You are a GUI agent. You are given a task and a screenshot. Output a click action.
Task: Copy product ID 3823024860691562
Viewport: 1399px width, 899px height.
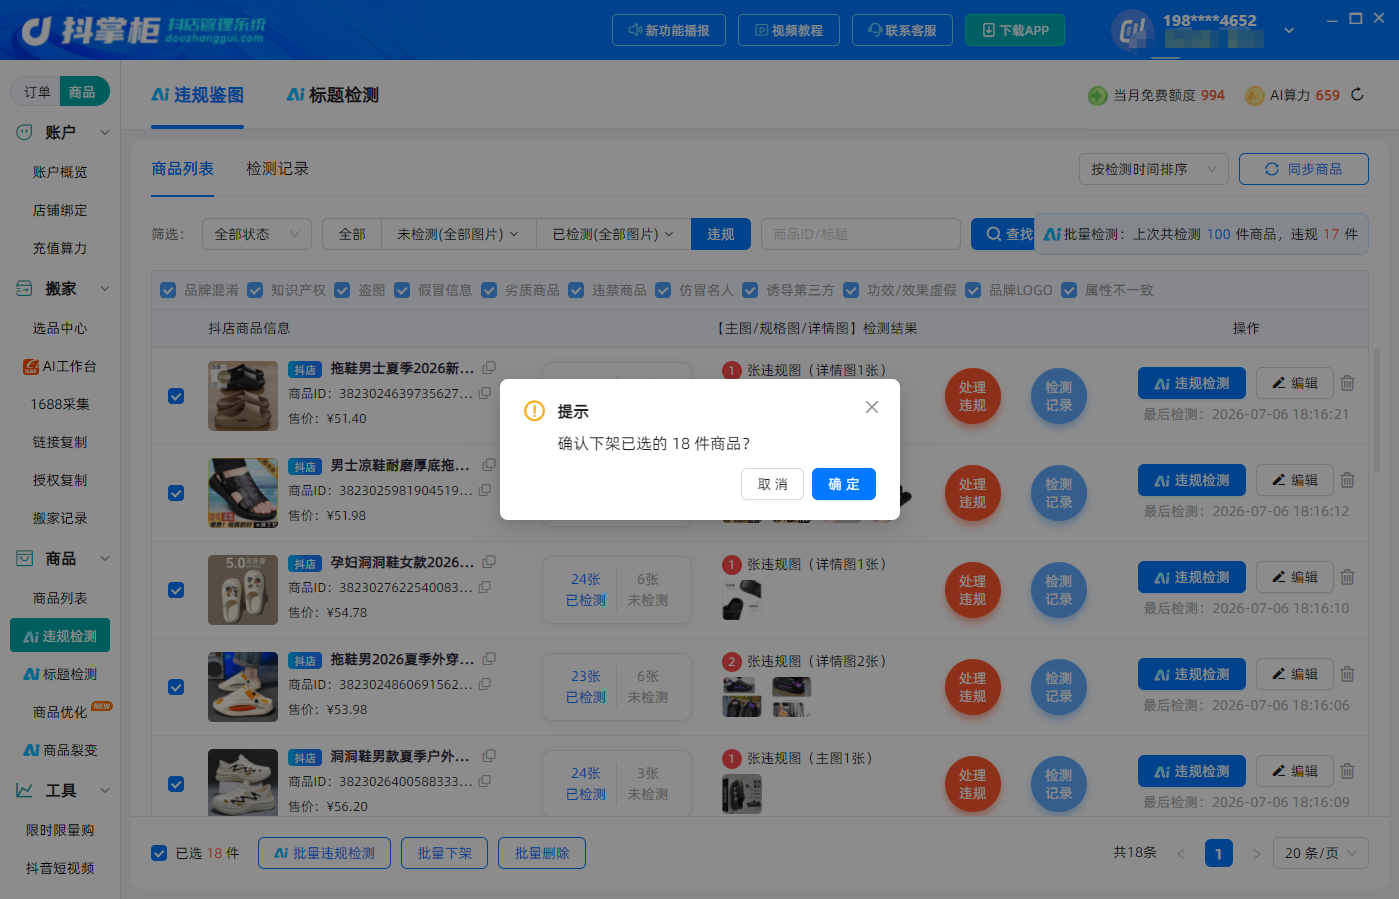[x=485, y=684]
